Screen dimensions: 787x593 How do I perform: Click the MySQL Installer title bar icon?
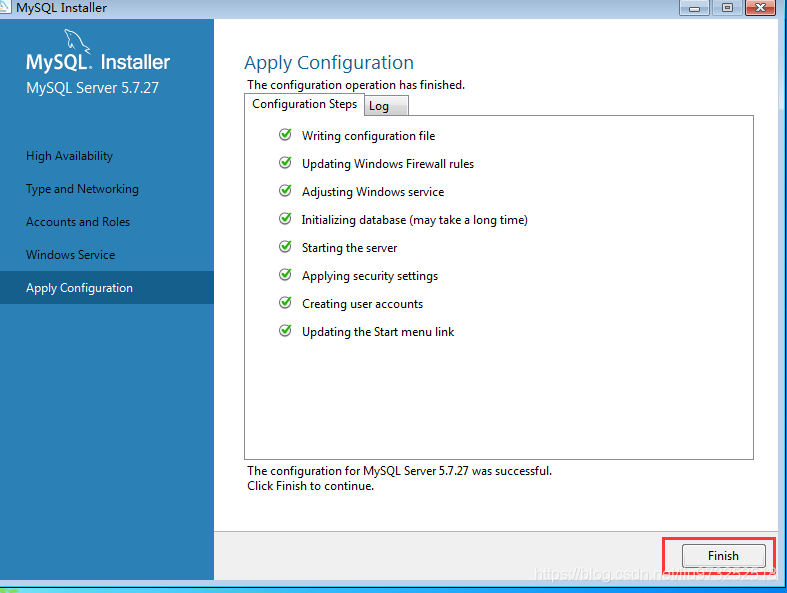coord(5,7)
